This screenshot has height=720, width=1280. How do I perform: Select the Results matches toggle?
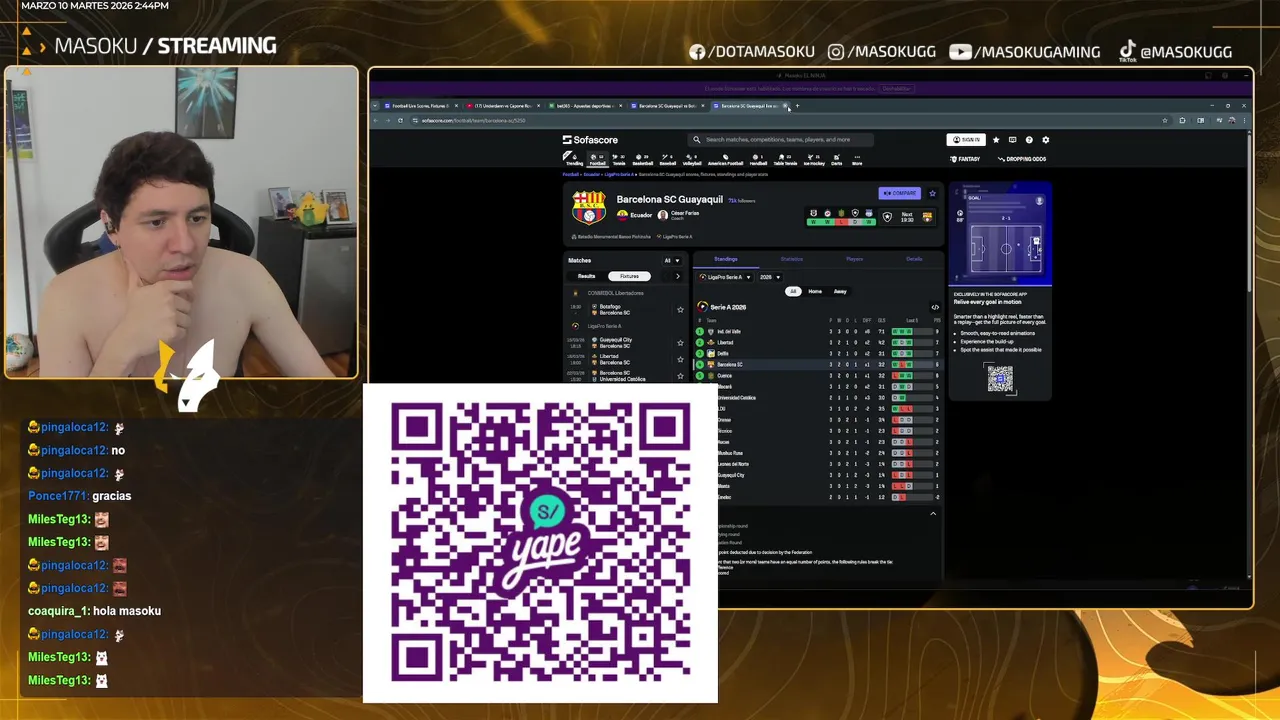[x=587, y=276]
